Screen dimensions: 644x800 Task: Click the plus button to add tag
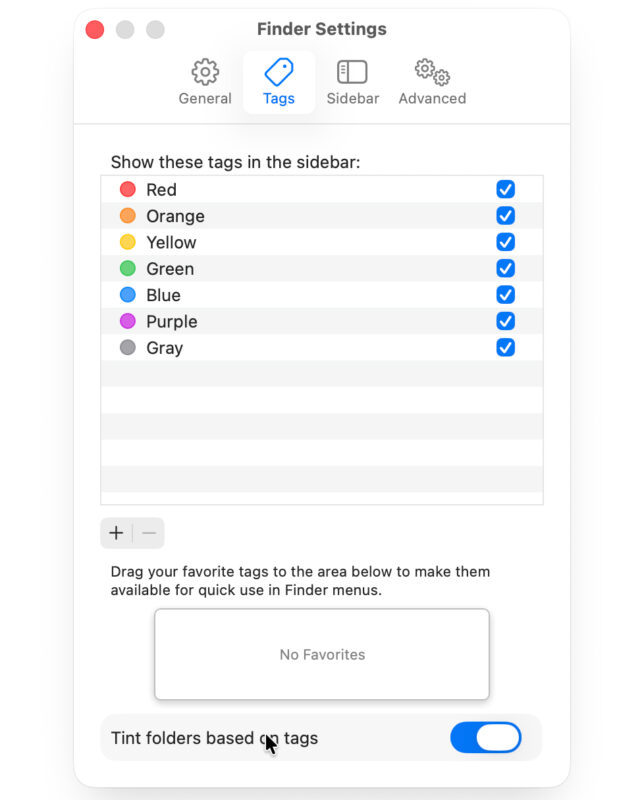point(116,533)
